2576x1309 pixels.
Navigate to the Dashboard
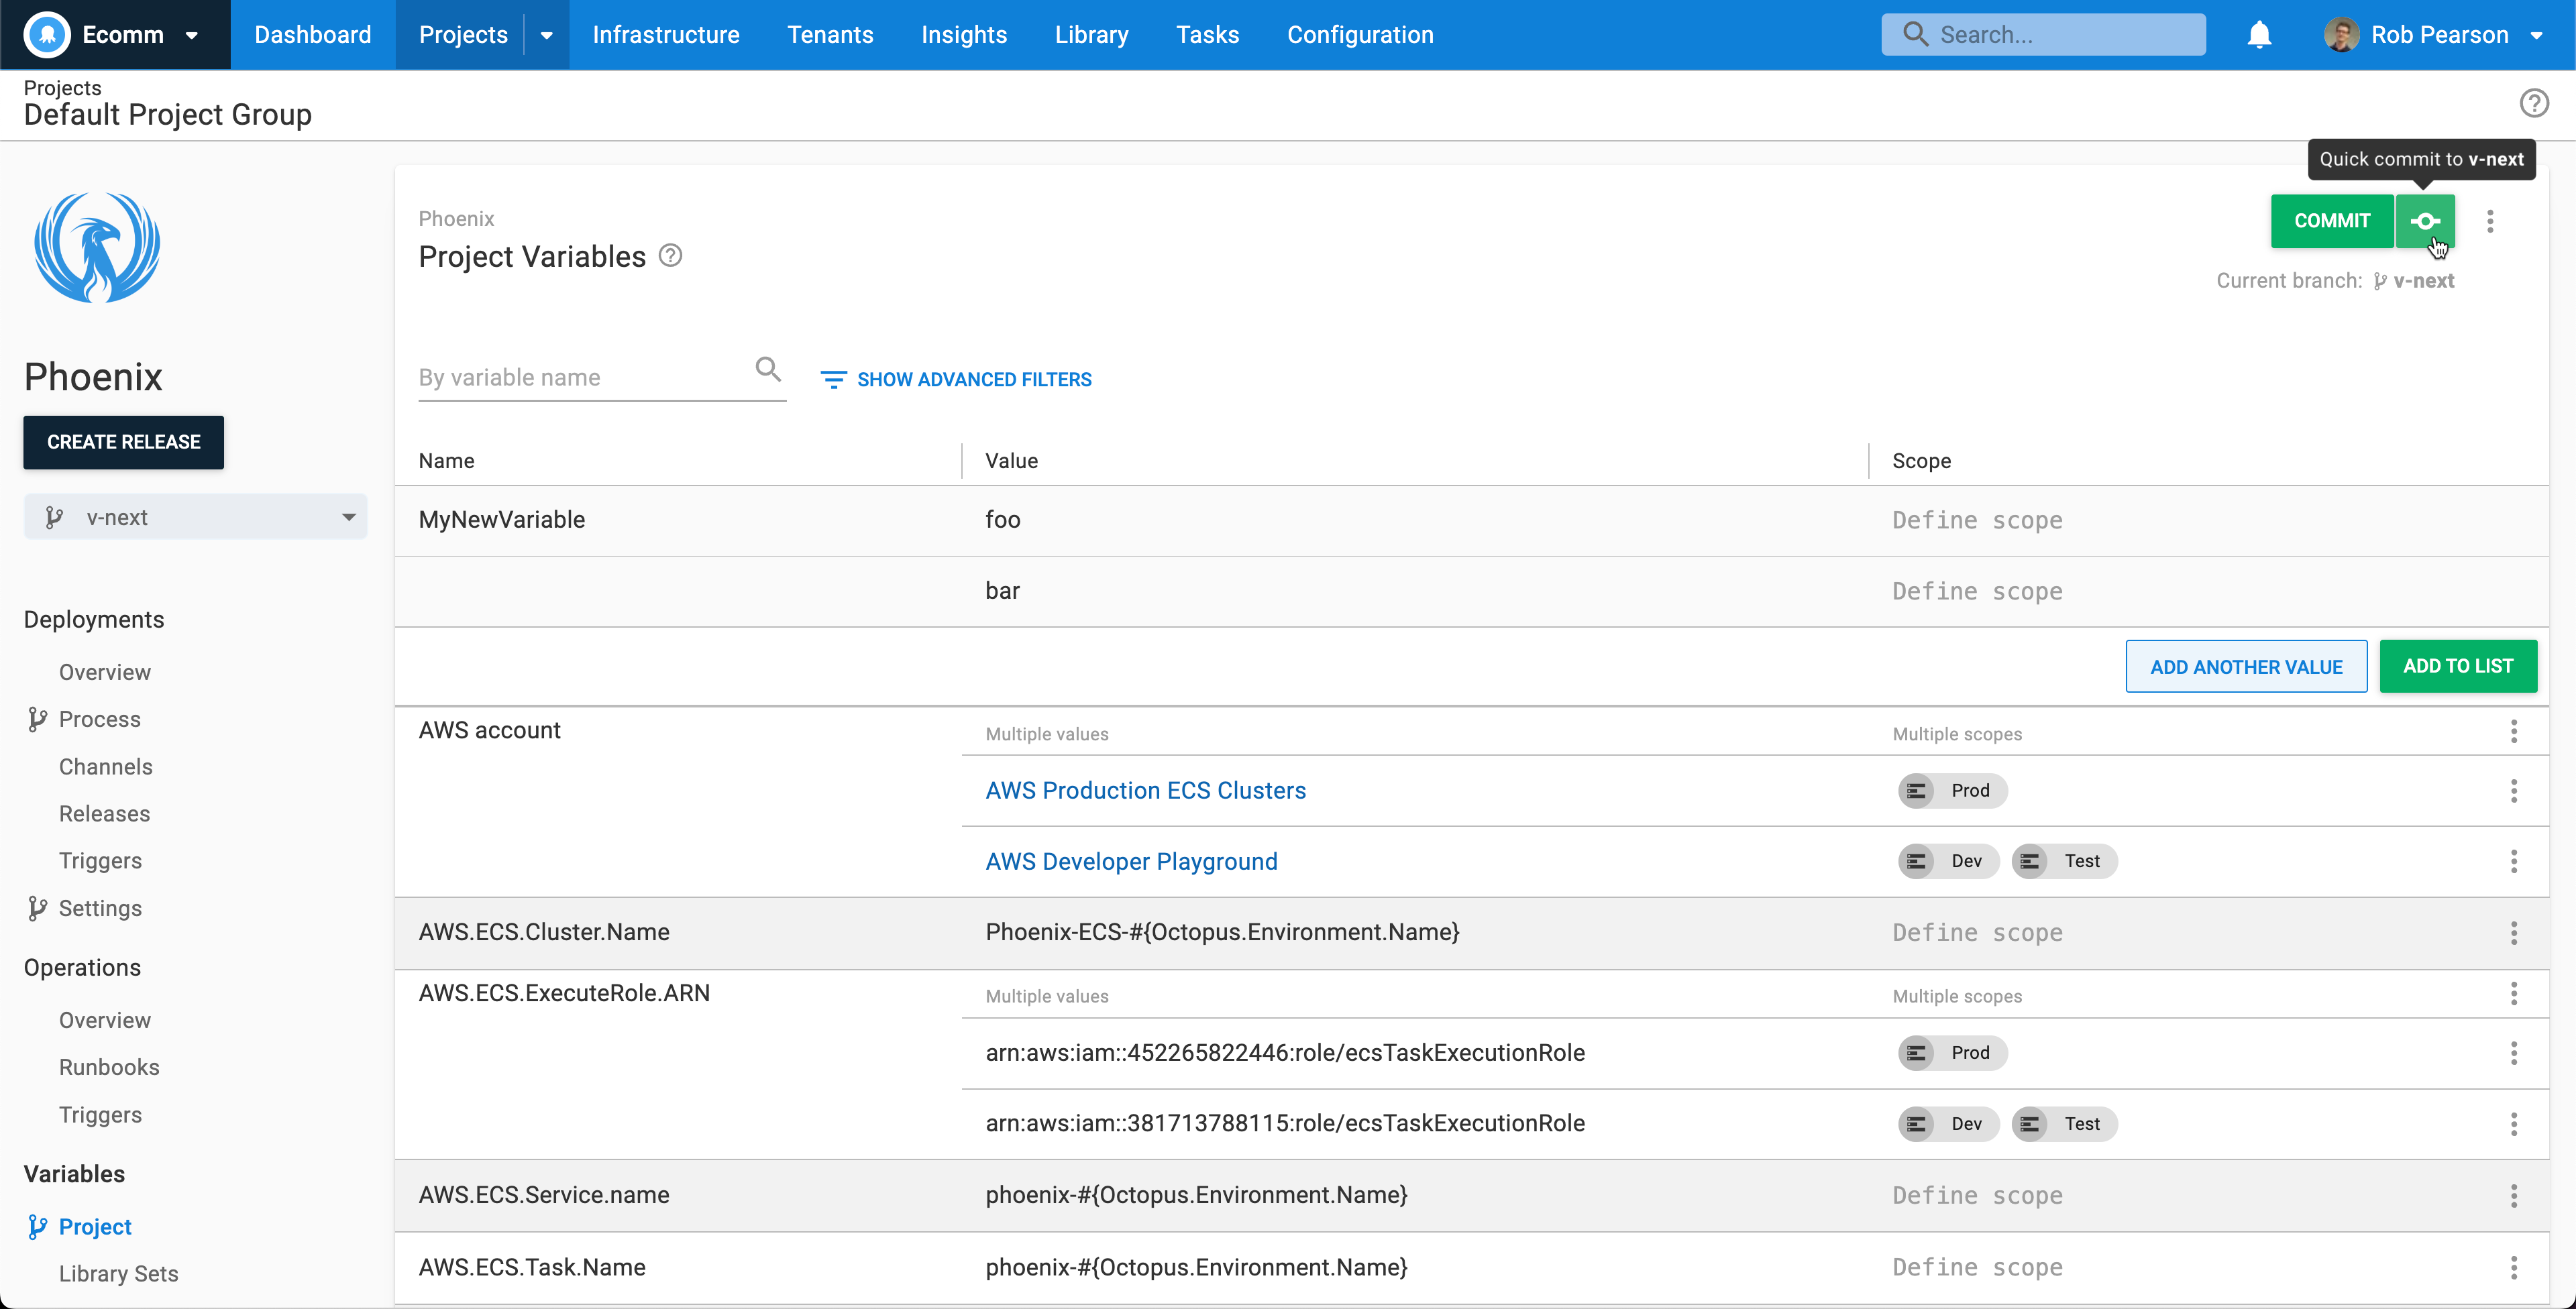click(x=312, y=34)
